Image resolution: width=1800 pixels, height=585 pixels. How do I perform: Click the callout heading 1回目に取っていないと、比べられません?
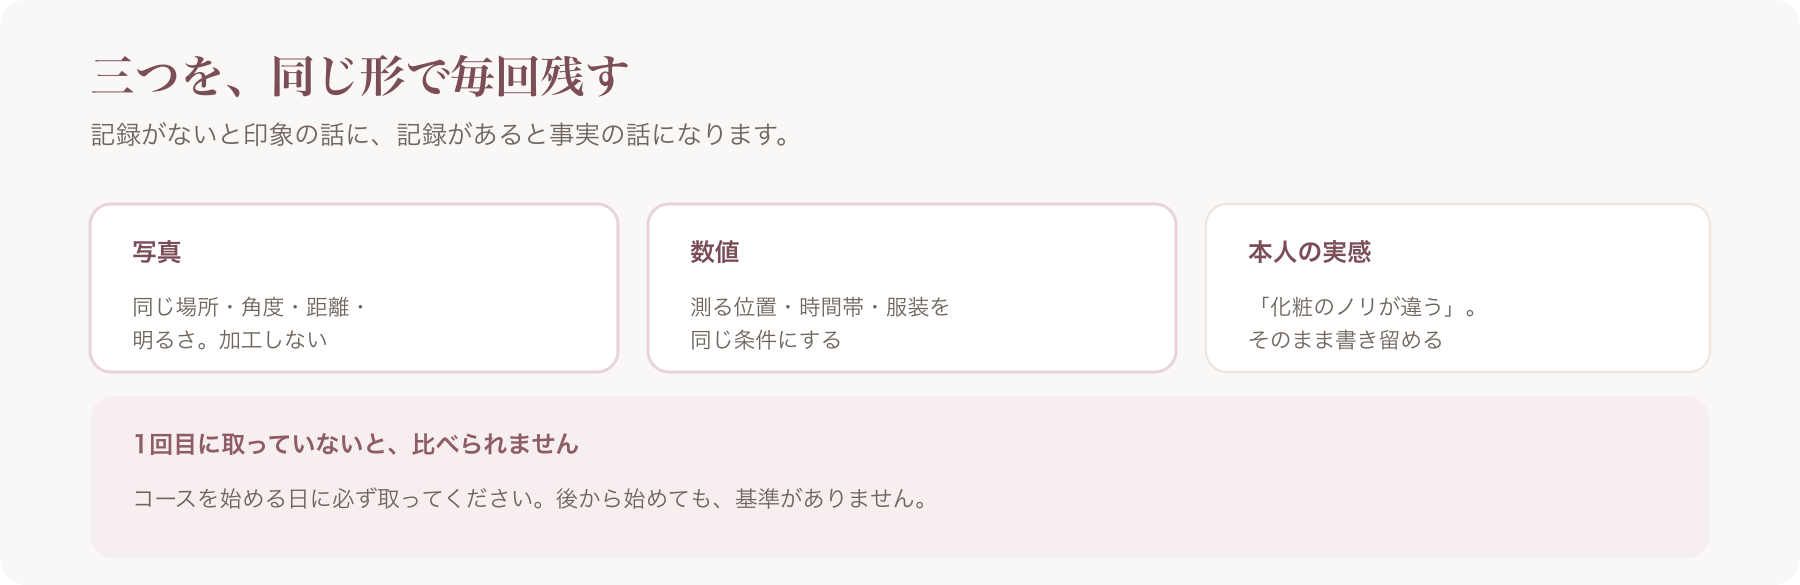pyautogui.click(x=356, y=444)
